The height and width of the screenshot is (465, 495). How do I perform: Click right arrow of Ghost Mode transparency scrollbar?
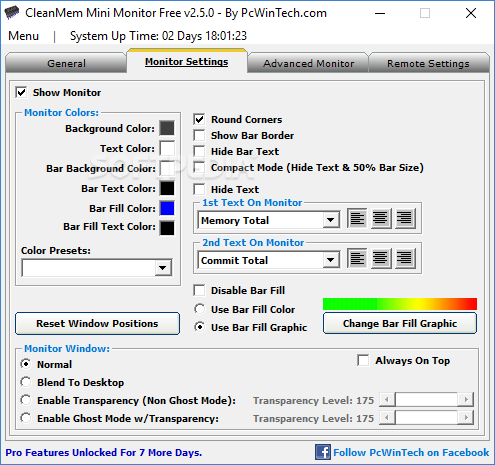[466, 417]
